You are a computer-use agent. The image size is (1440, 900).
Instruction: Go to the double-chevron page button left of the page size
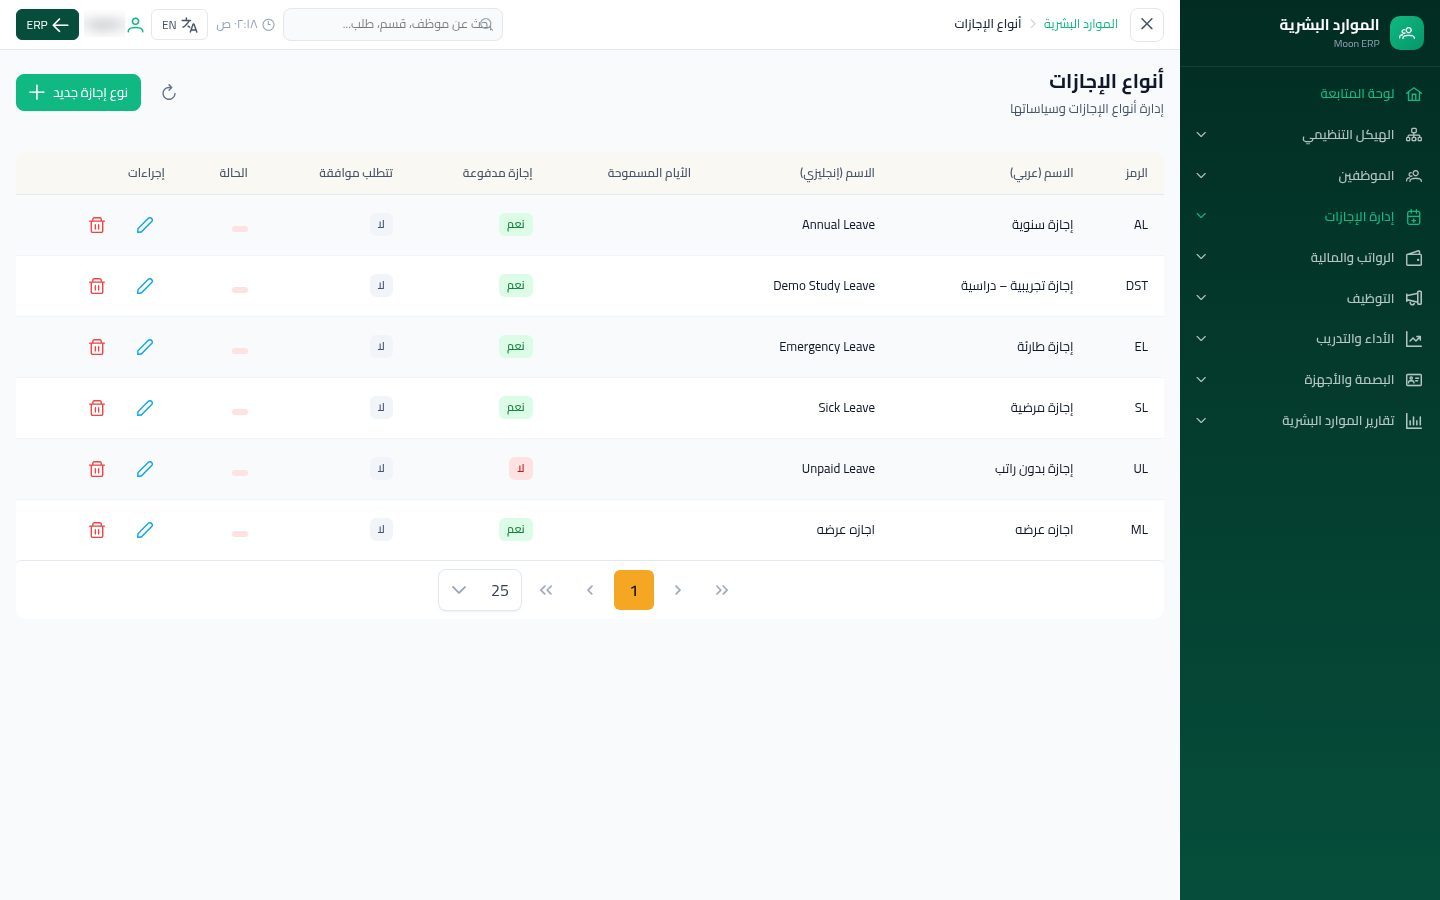[546, 590]
